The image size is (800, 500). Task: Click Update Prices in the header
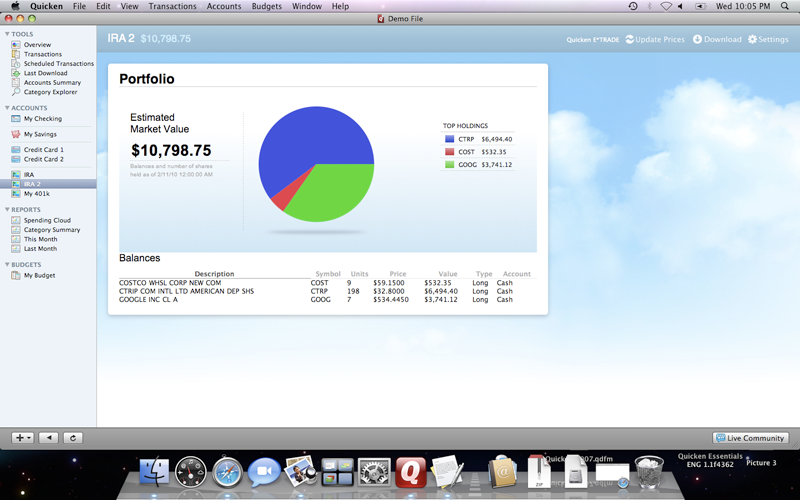(x=655, y=39)
